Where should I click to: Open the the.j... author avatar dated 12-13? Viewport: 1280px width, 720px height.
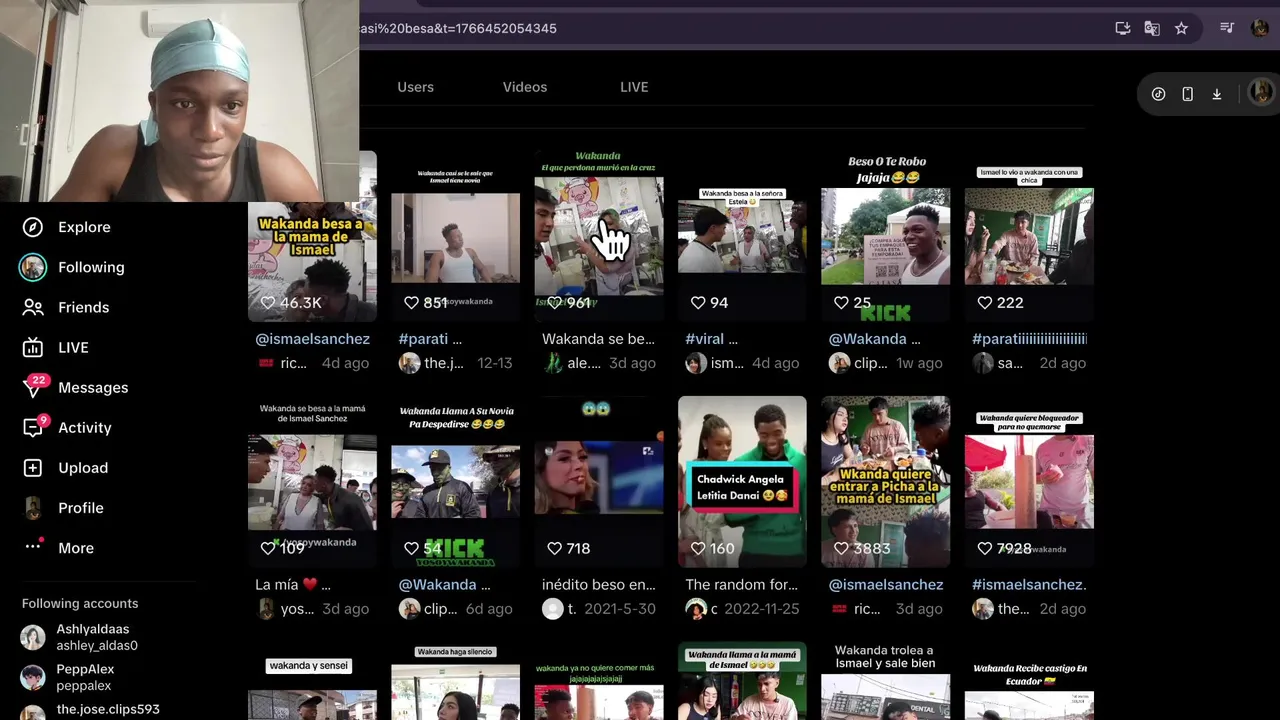pos(409,363)
